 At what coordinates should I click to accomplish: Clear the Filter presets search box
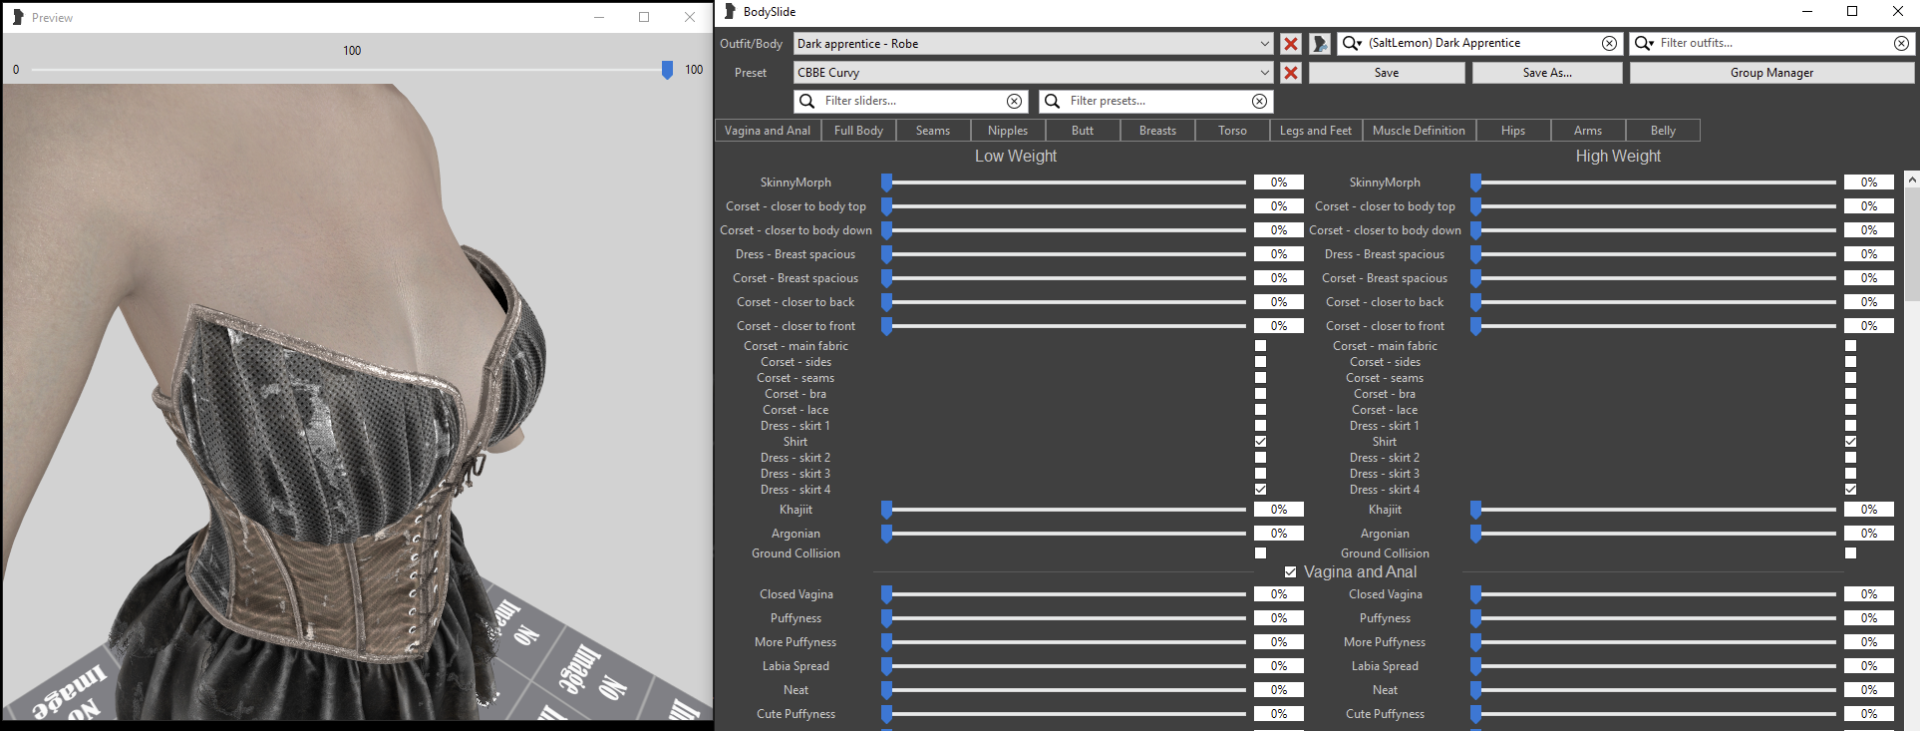pyautogui.click(x=1259, y=101)
